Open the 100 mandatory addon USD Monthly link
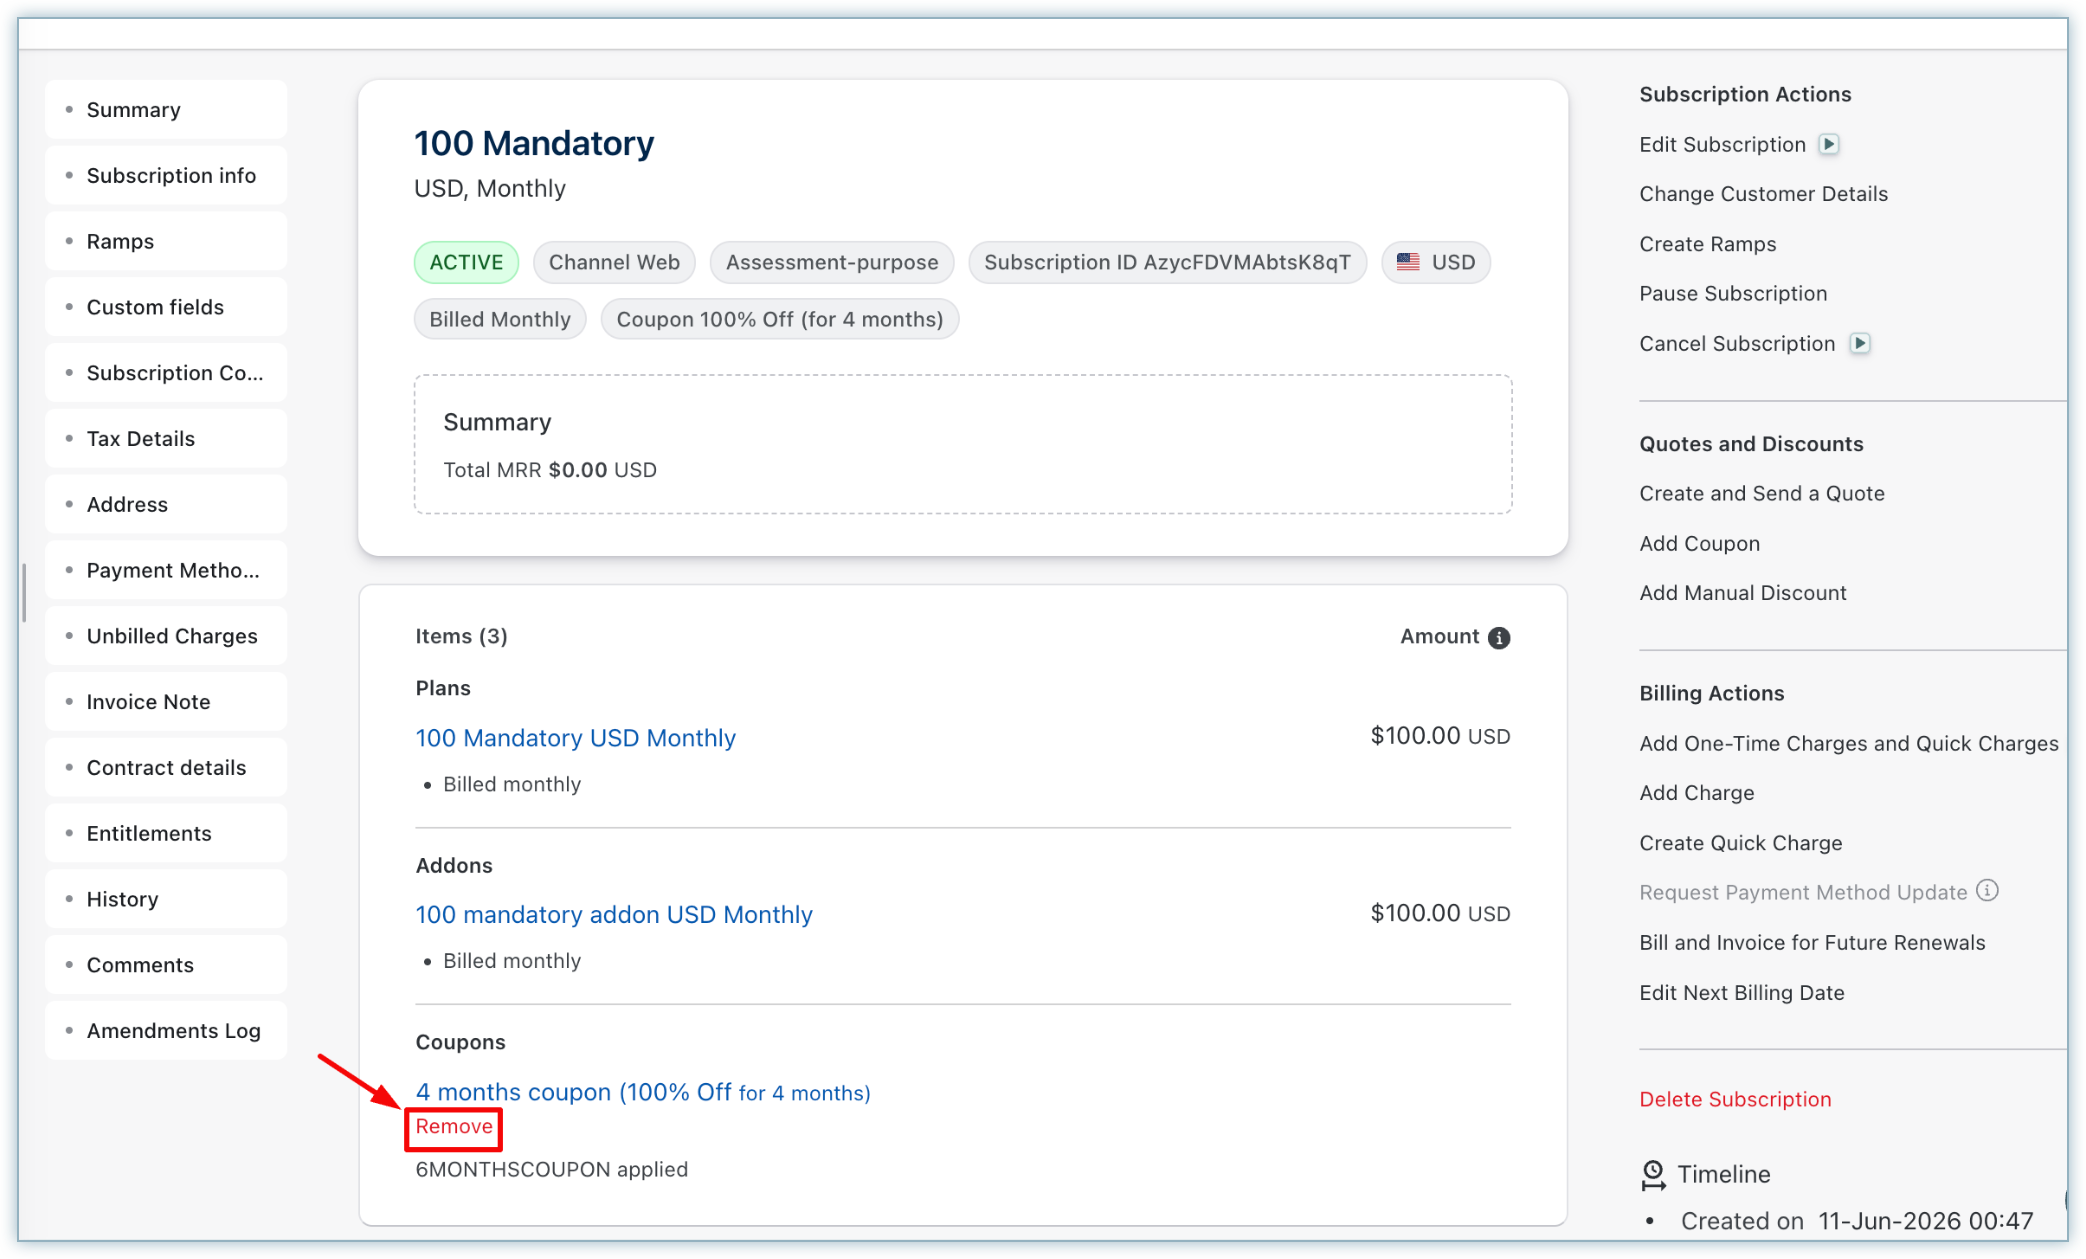Screen dimensions: 2086x1259 tap(614, 914)
